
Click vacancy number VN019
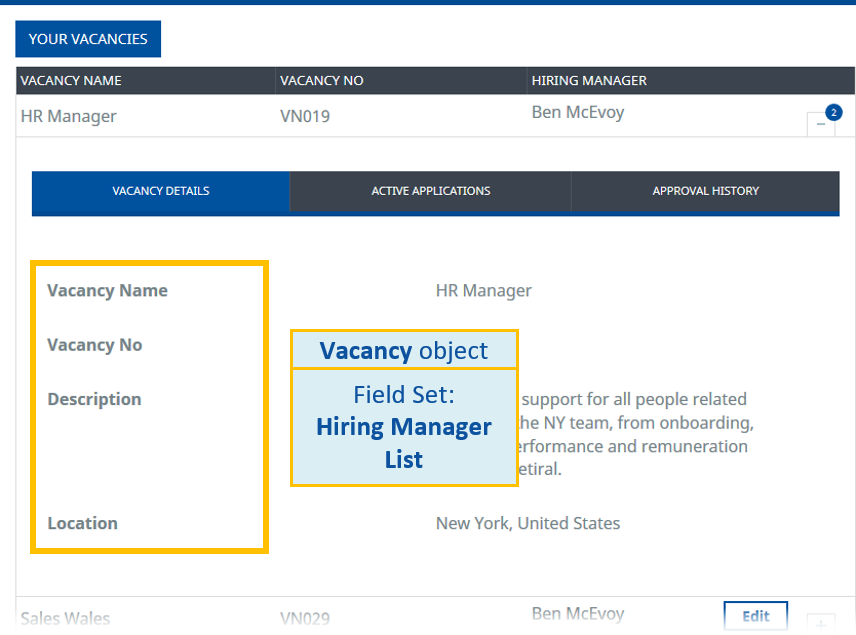305,116
